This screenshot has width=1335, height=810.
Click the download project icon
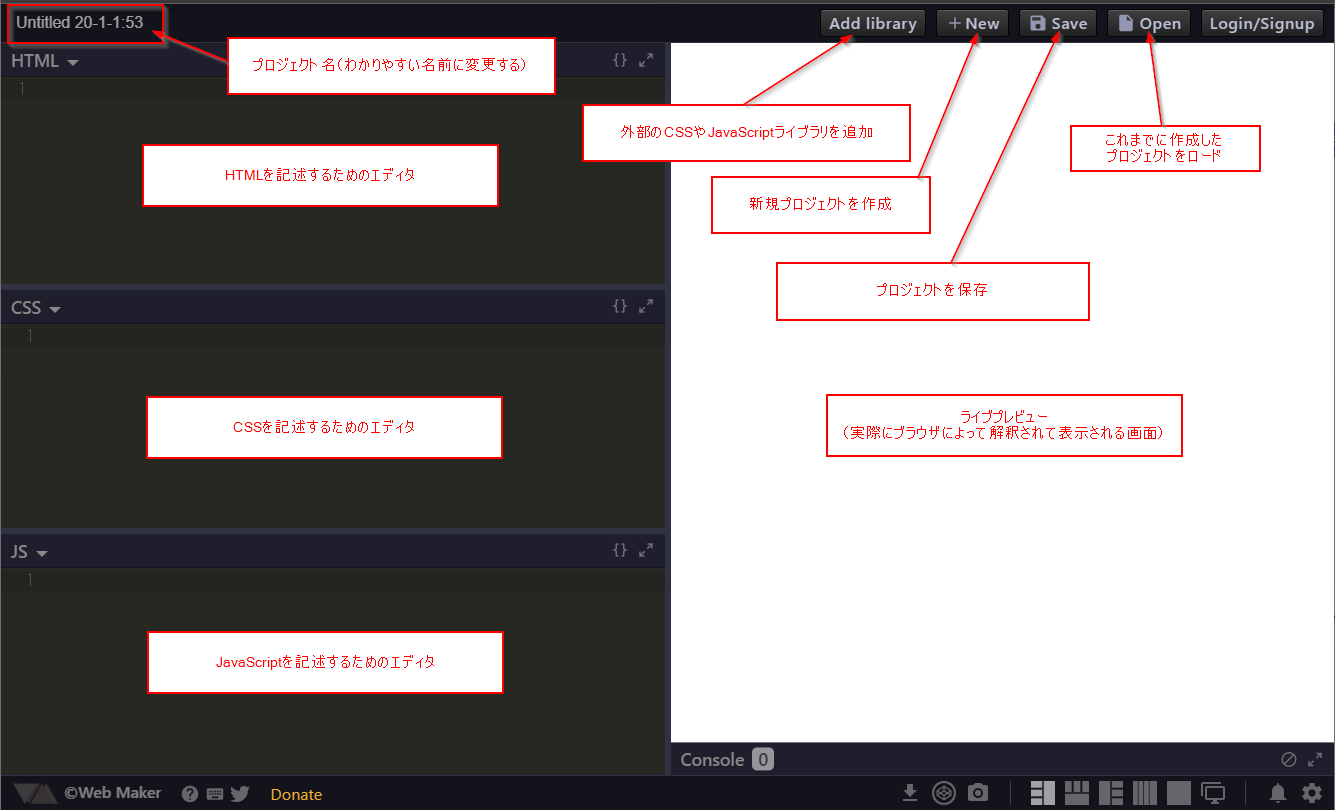tap(910, 793)
